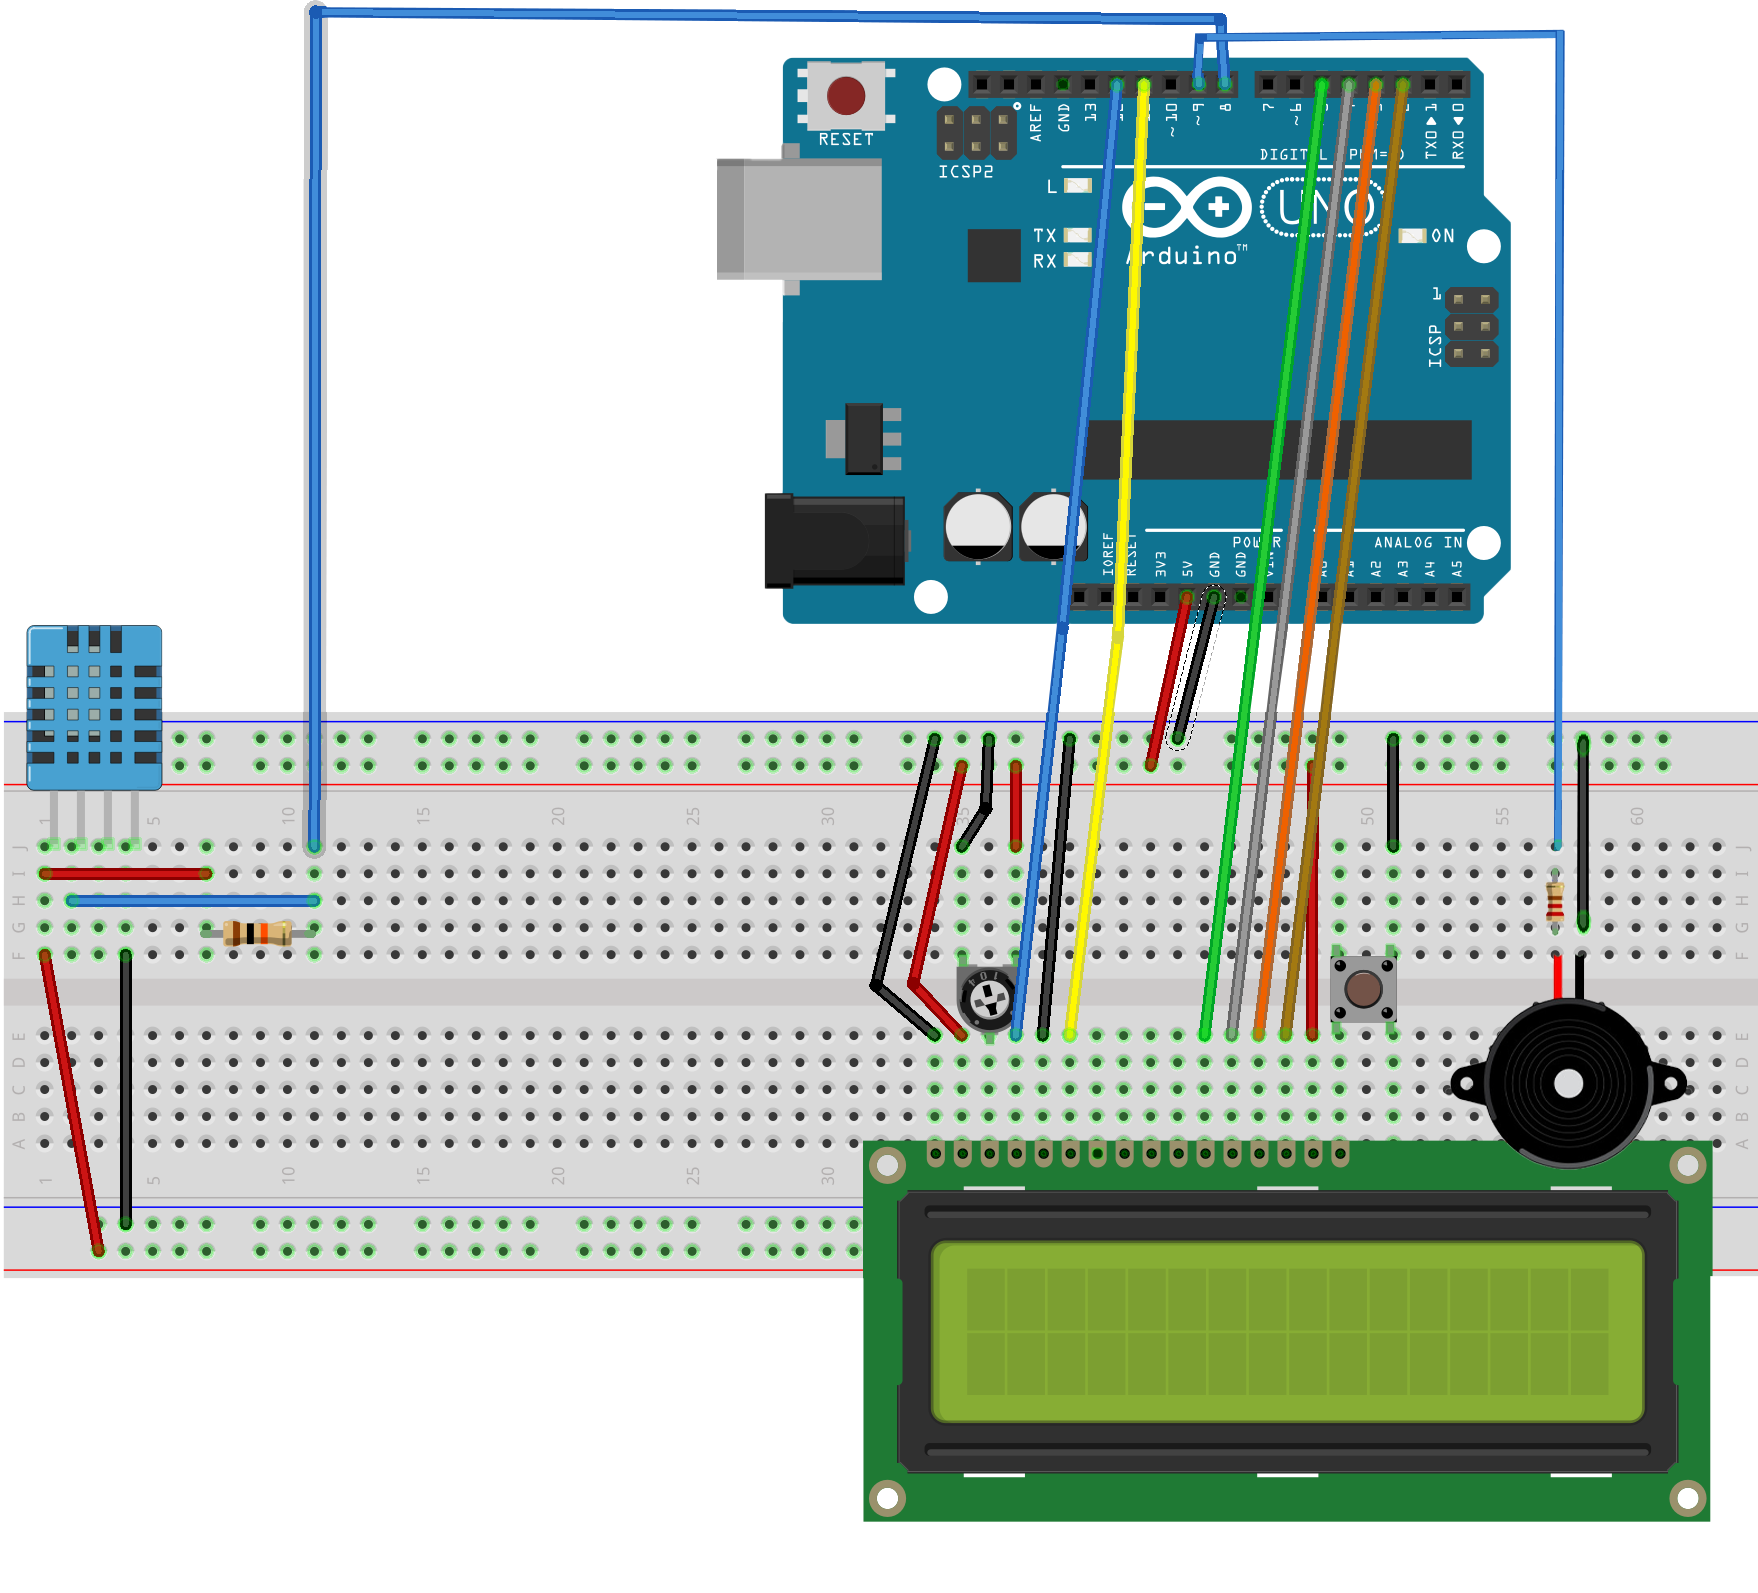Click the tactile push button on breadboard

1363,989
